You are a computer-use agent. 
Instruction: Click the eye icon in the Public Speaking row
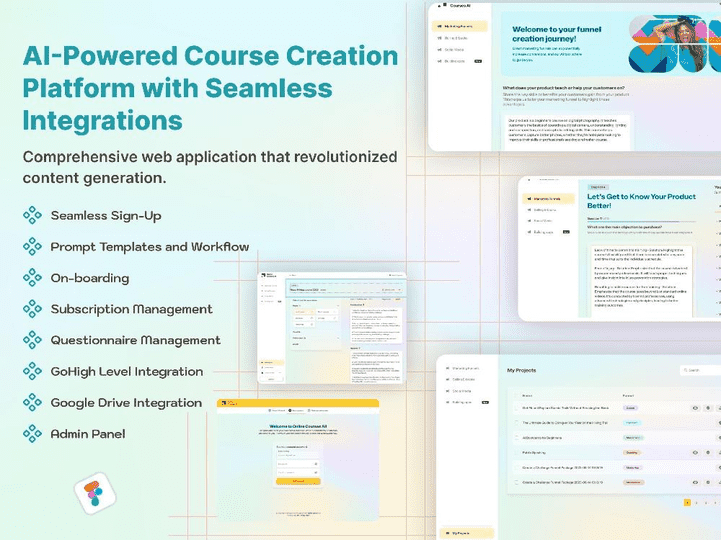[x=695, y=453]
